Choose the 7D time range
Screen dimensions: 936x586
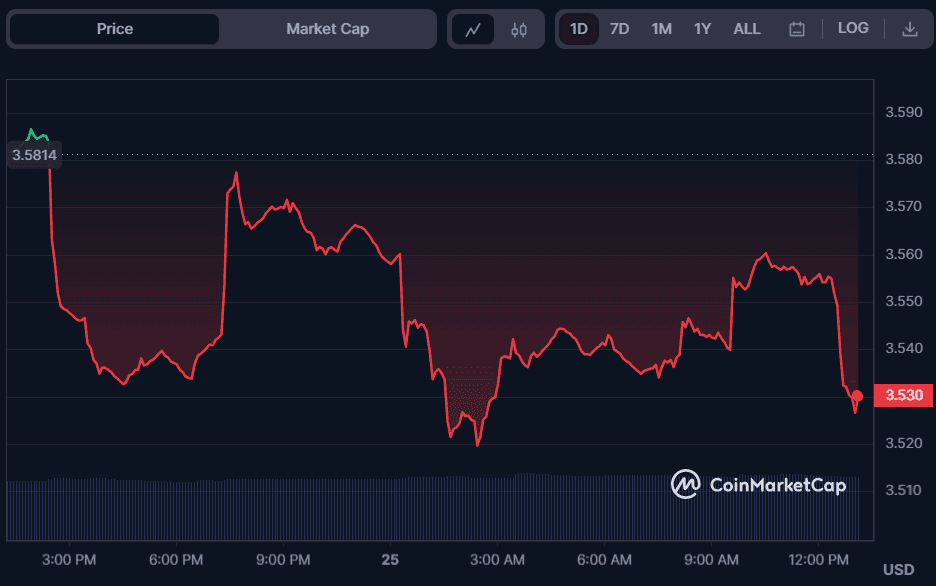click(x=619, y=29)
